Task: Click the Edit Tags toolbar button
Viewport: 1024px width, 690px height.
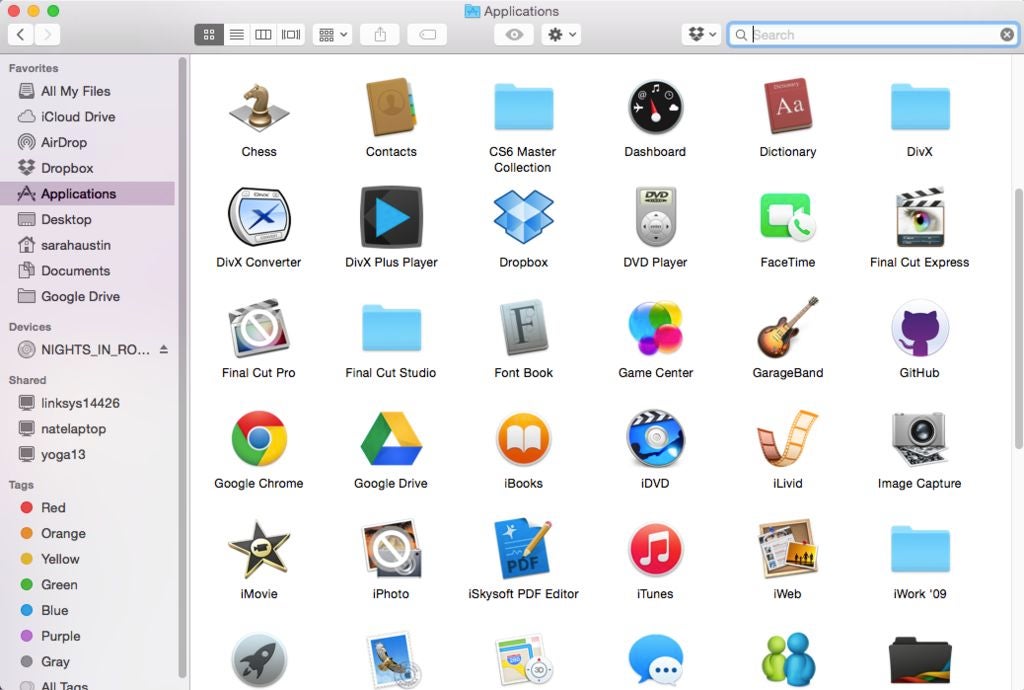Action: (427, 35)
